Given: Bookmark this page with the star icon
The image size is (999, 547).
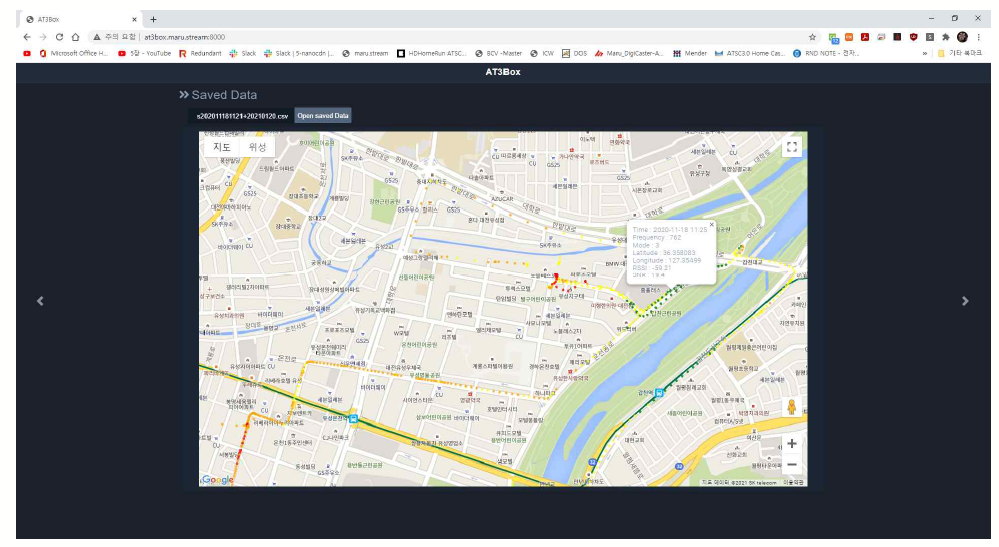Looking at the screenshot, I should coord(812,37).
